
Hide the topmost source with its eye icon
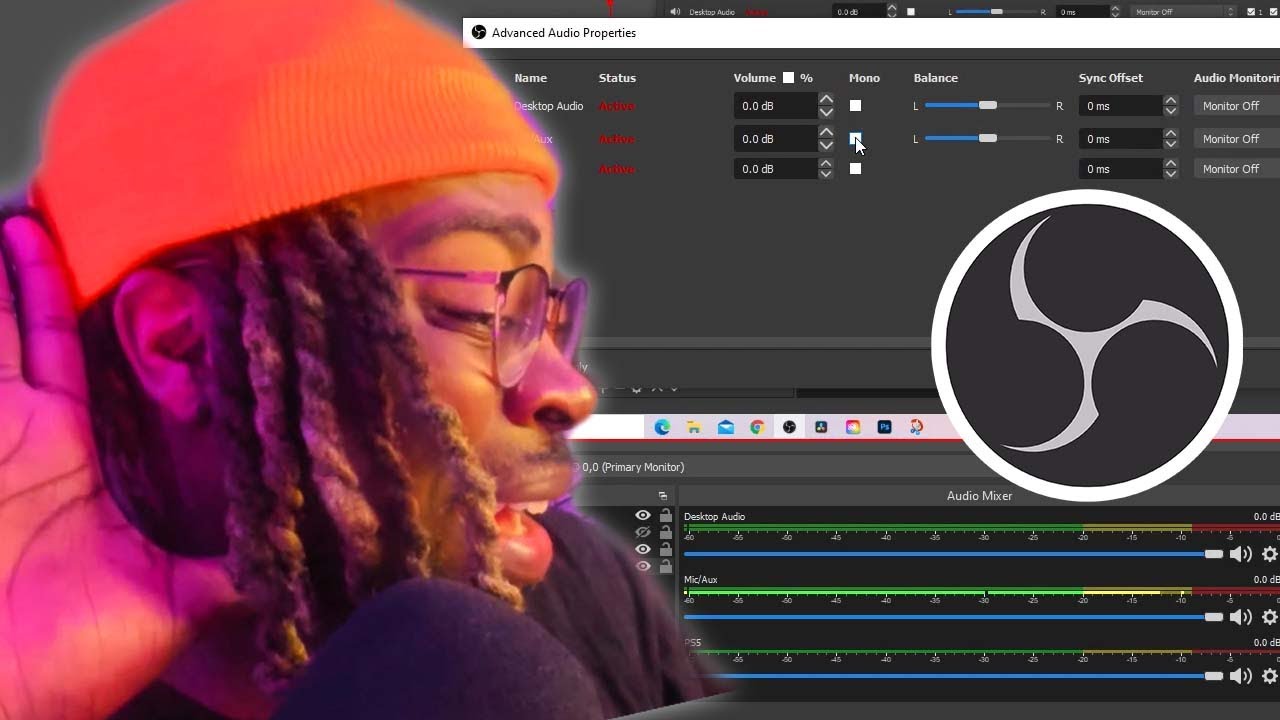[x=643, y=516]
